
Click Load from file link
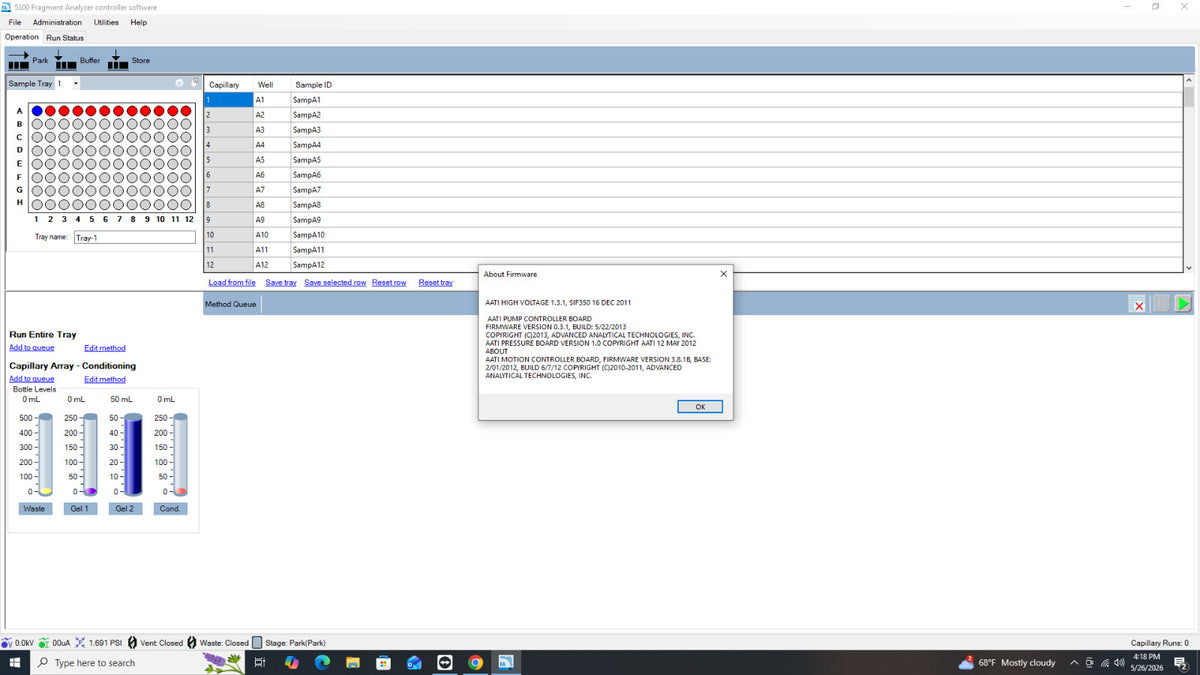pos(232,283)
